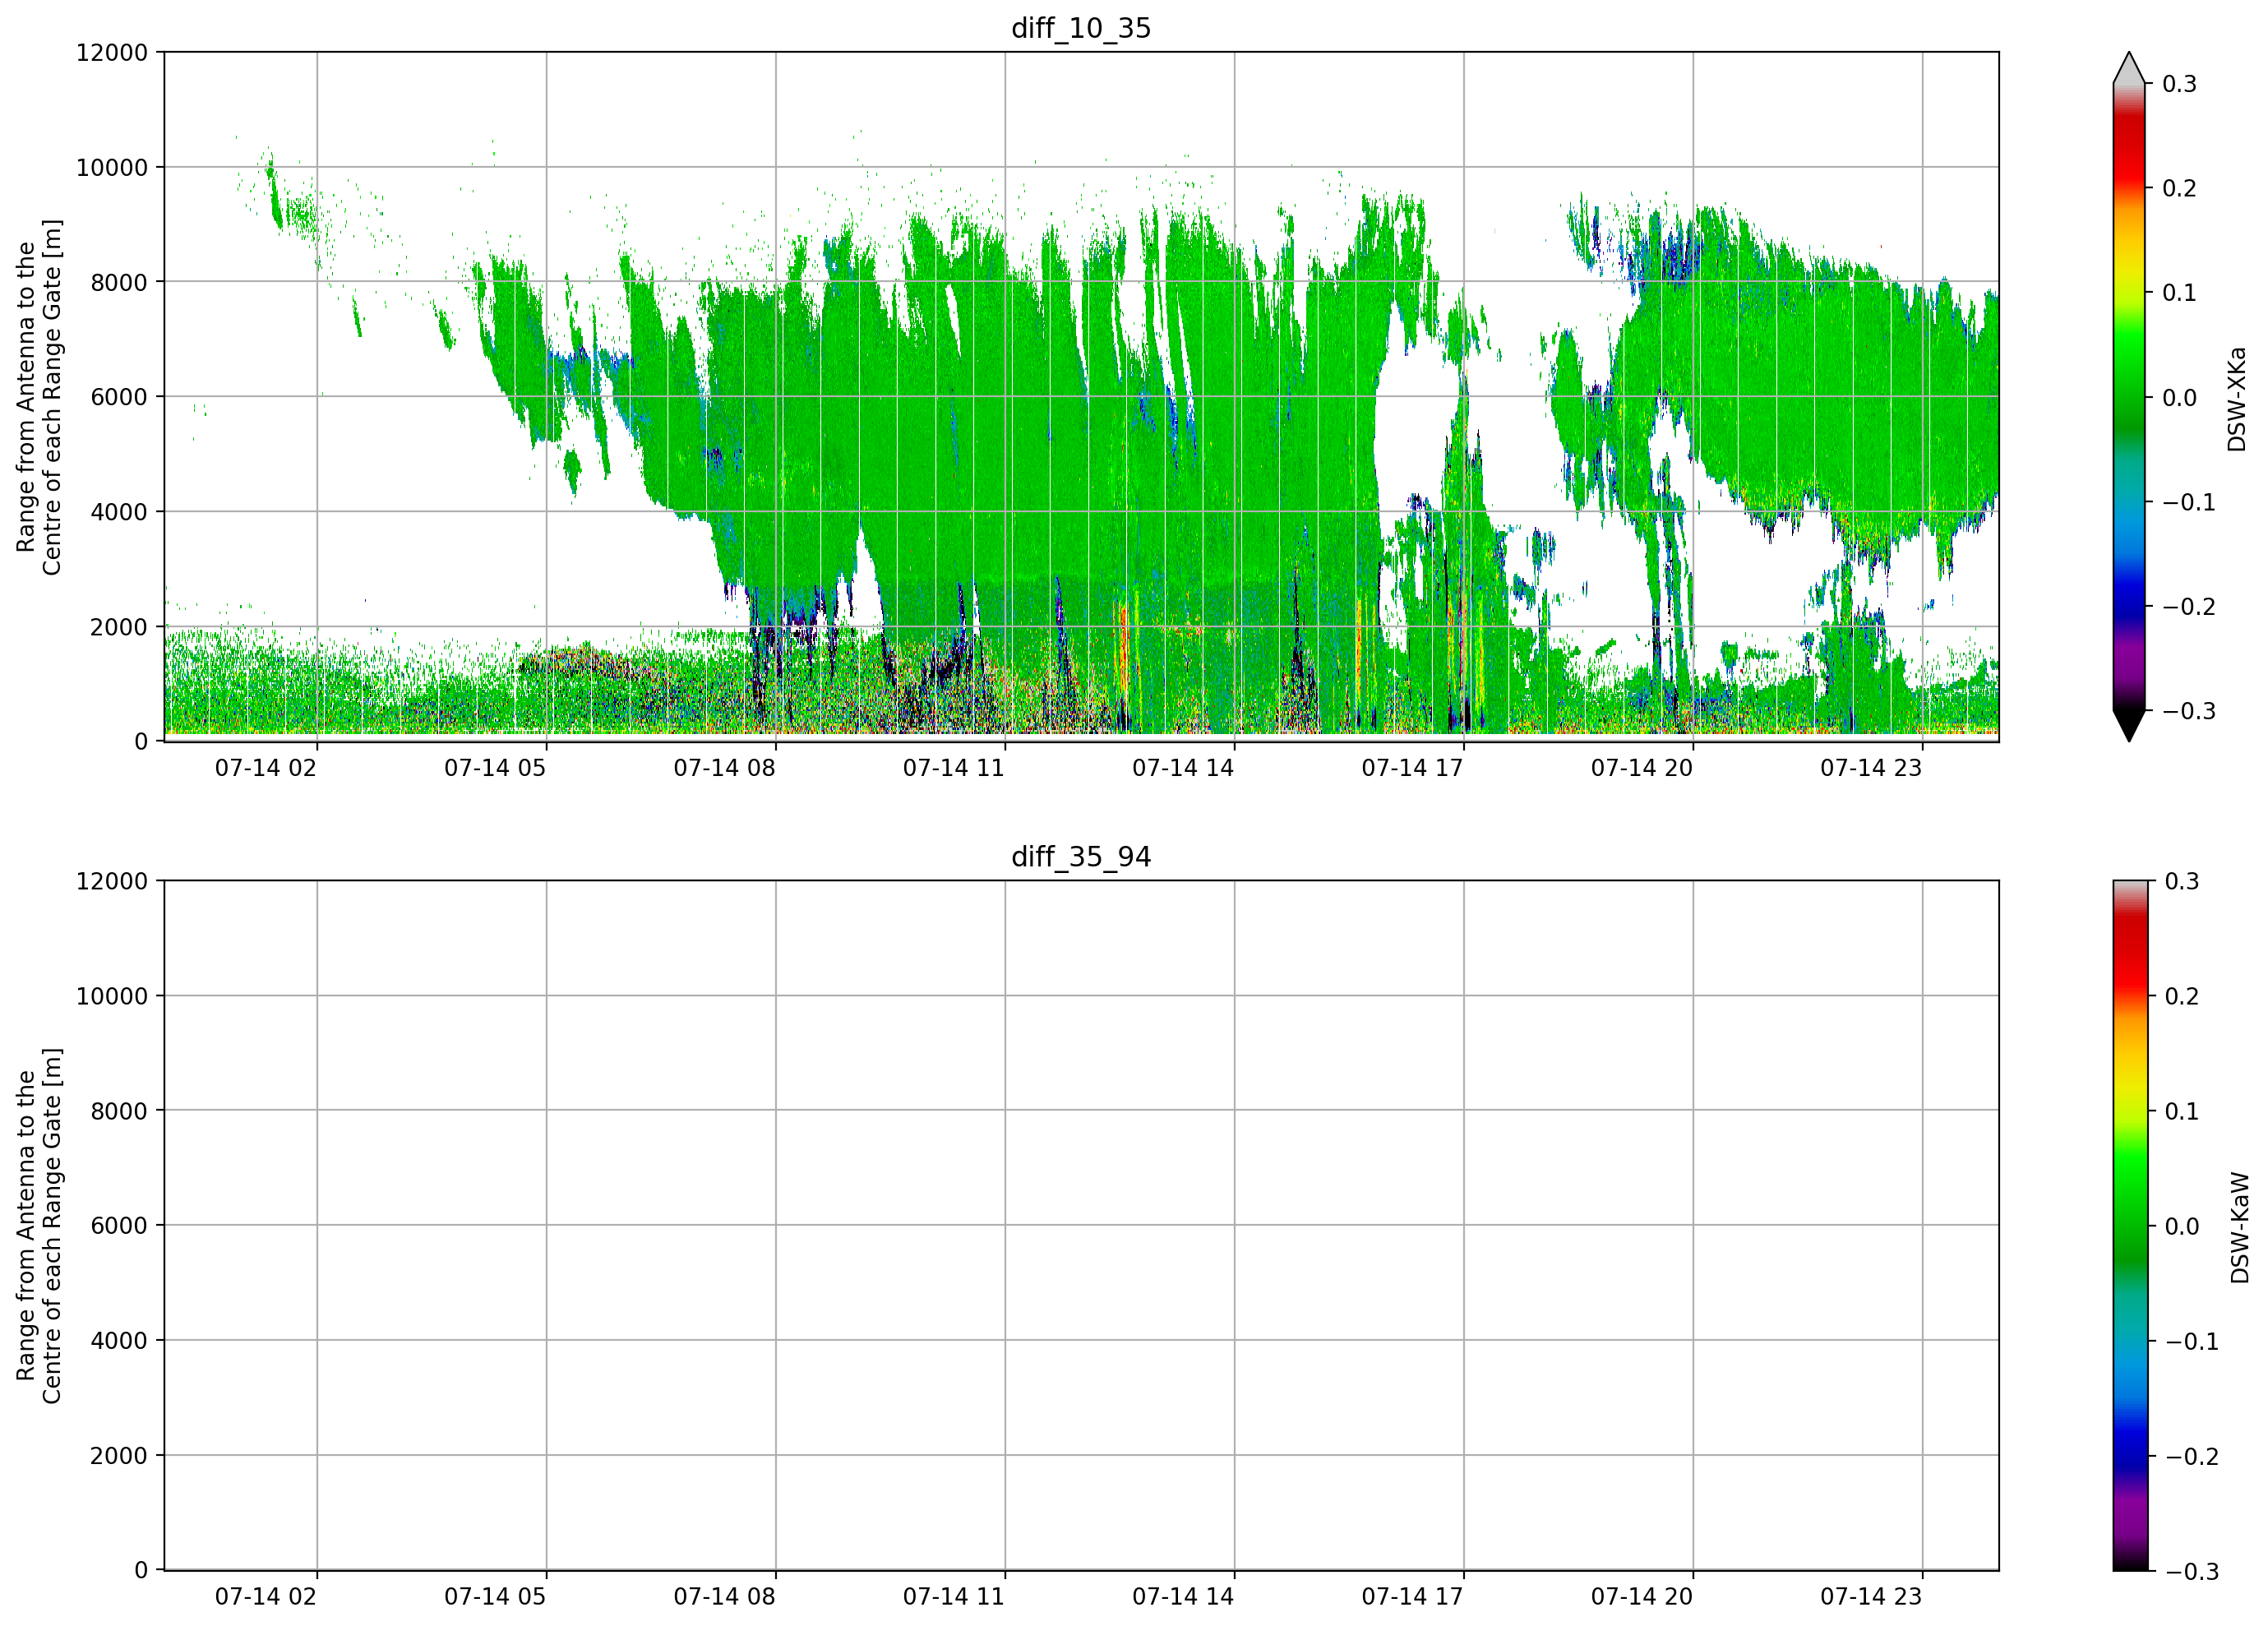
Task: Click the gray upper arrow of DSW-XKa colorbar
Action: (x=2129, y=68)
